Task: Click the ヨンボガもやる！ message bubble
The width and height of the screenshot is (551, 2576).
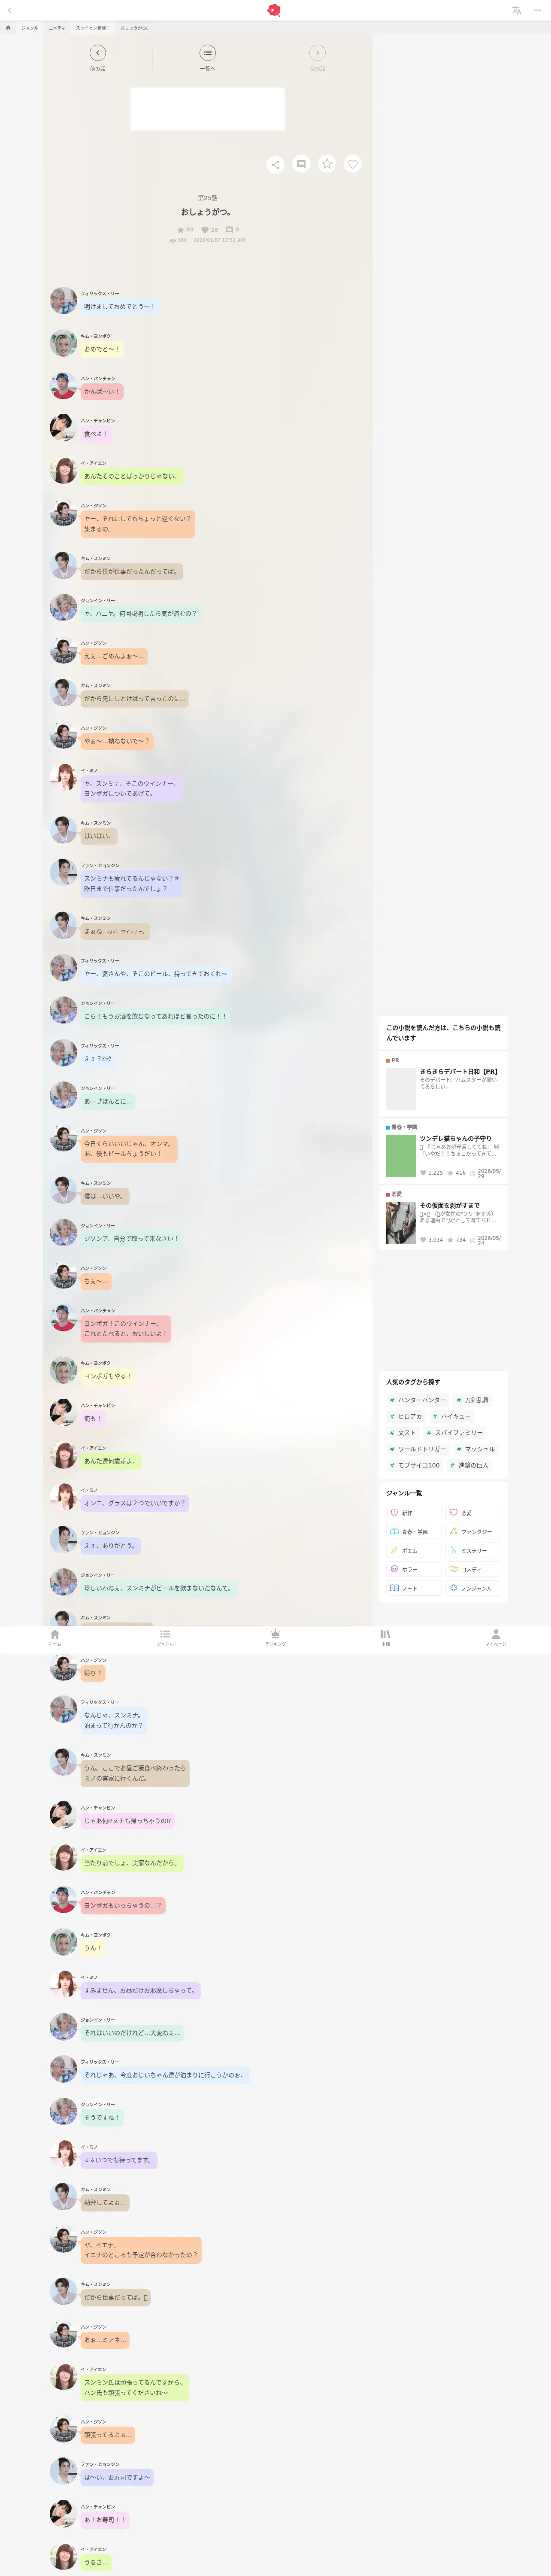Action: [x=107, y=1376]
